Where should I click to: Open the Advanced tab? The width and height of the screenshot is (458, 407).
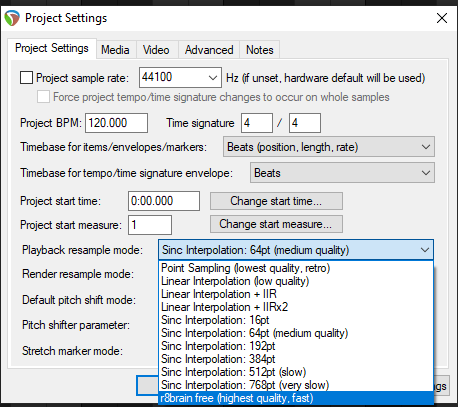(209, 50)
